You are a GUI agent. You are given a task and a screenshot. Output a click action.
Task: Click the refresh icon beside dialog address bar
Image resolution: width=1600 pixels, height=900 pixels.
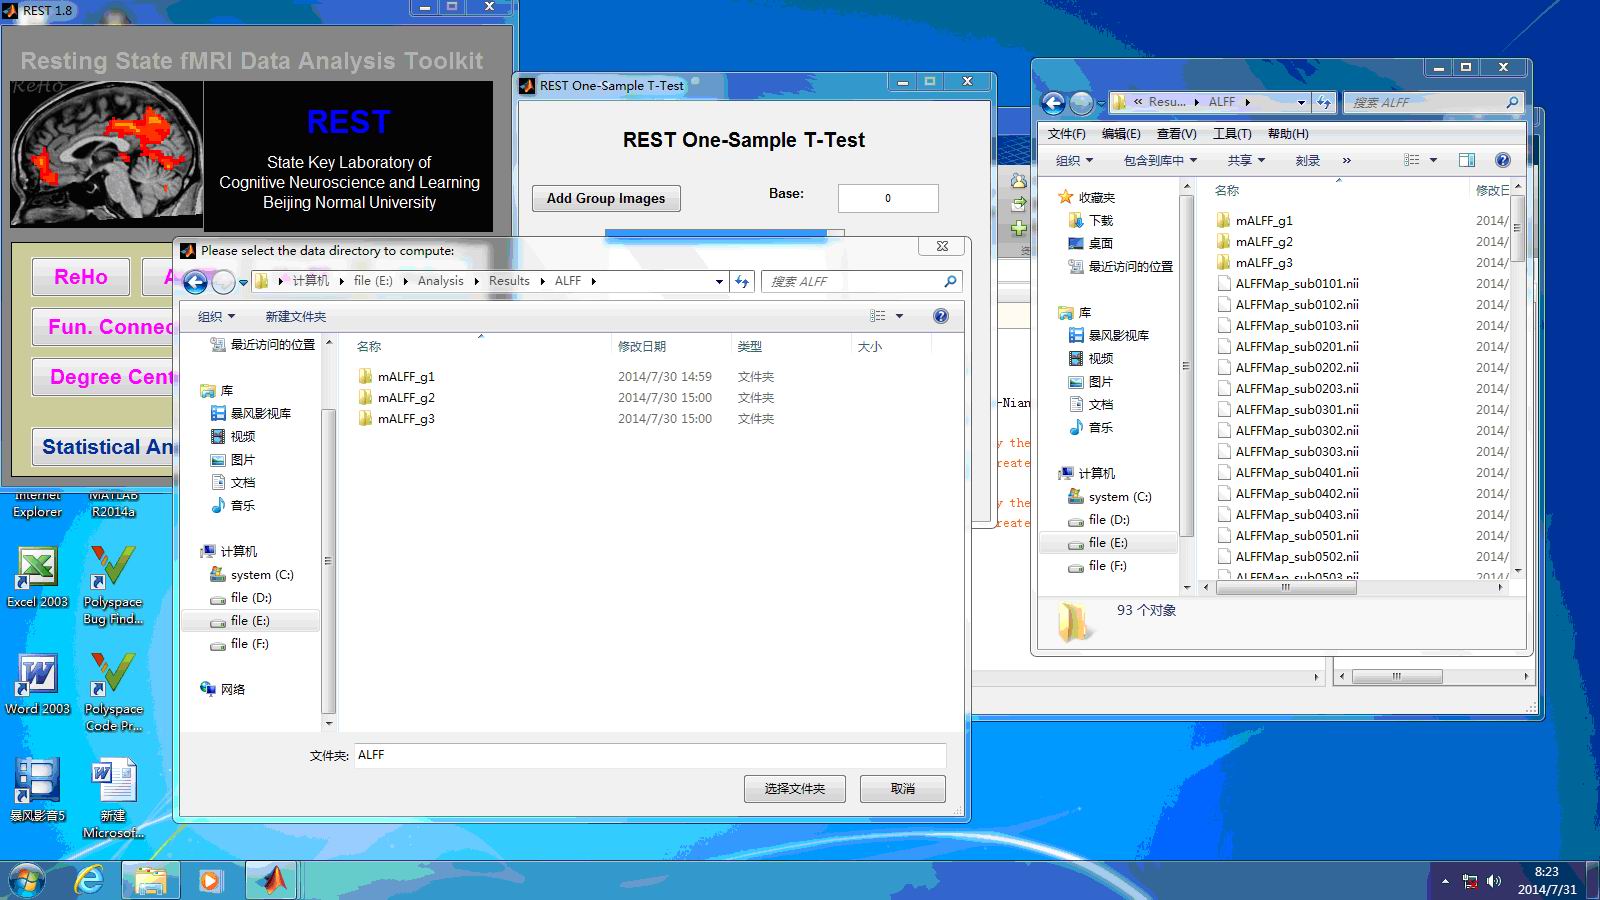[742, 282]
